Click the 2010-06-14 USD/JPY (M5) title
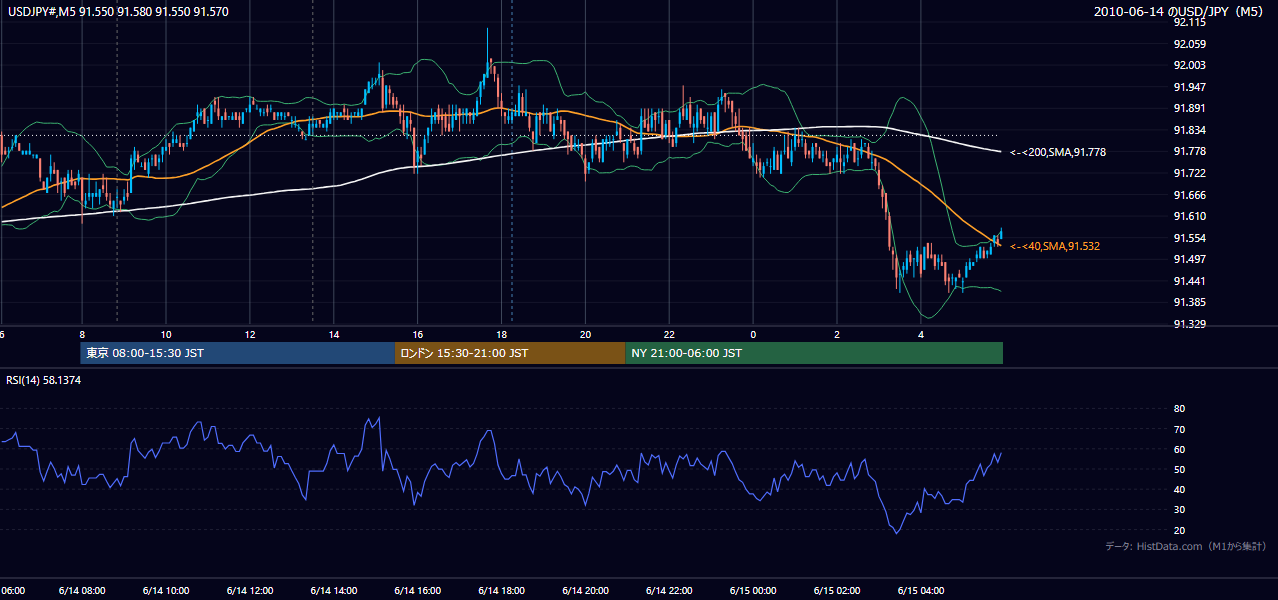This screenshot has width=1278, height=600. click(x=1180, y=12)
